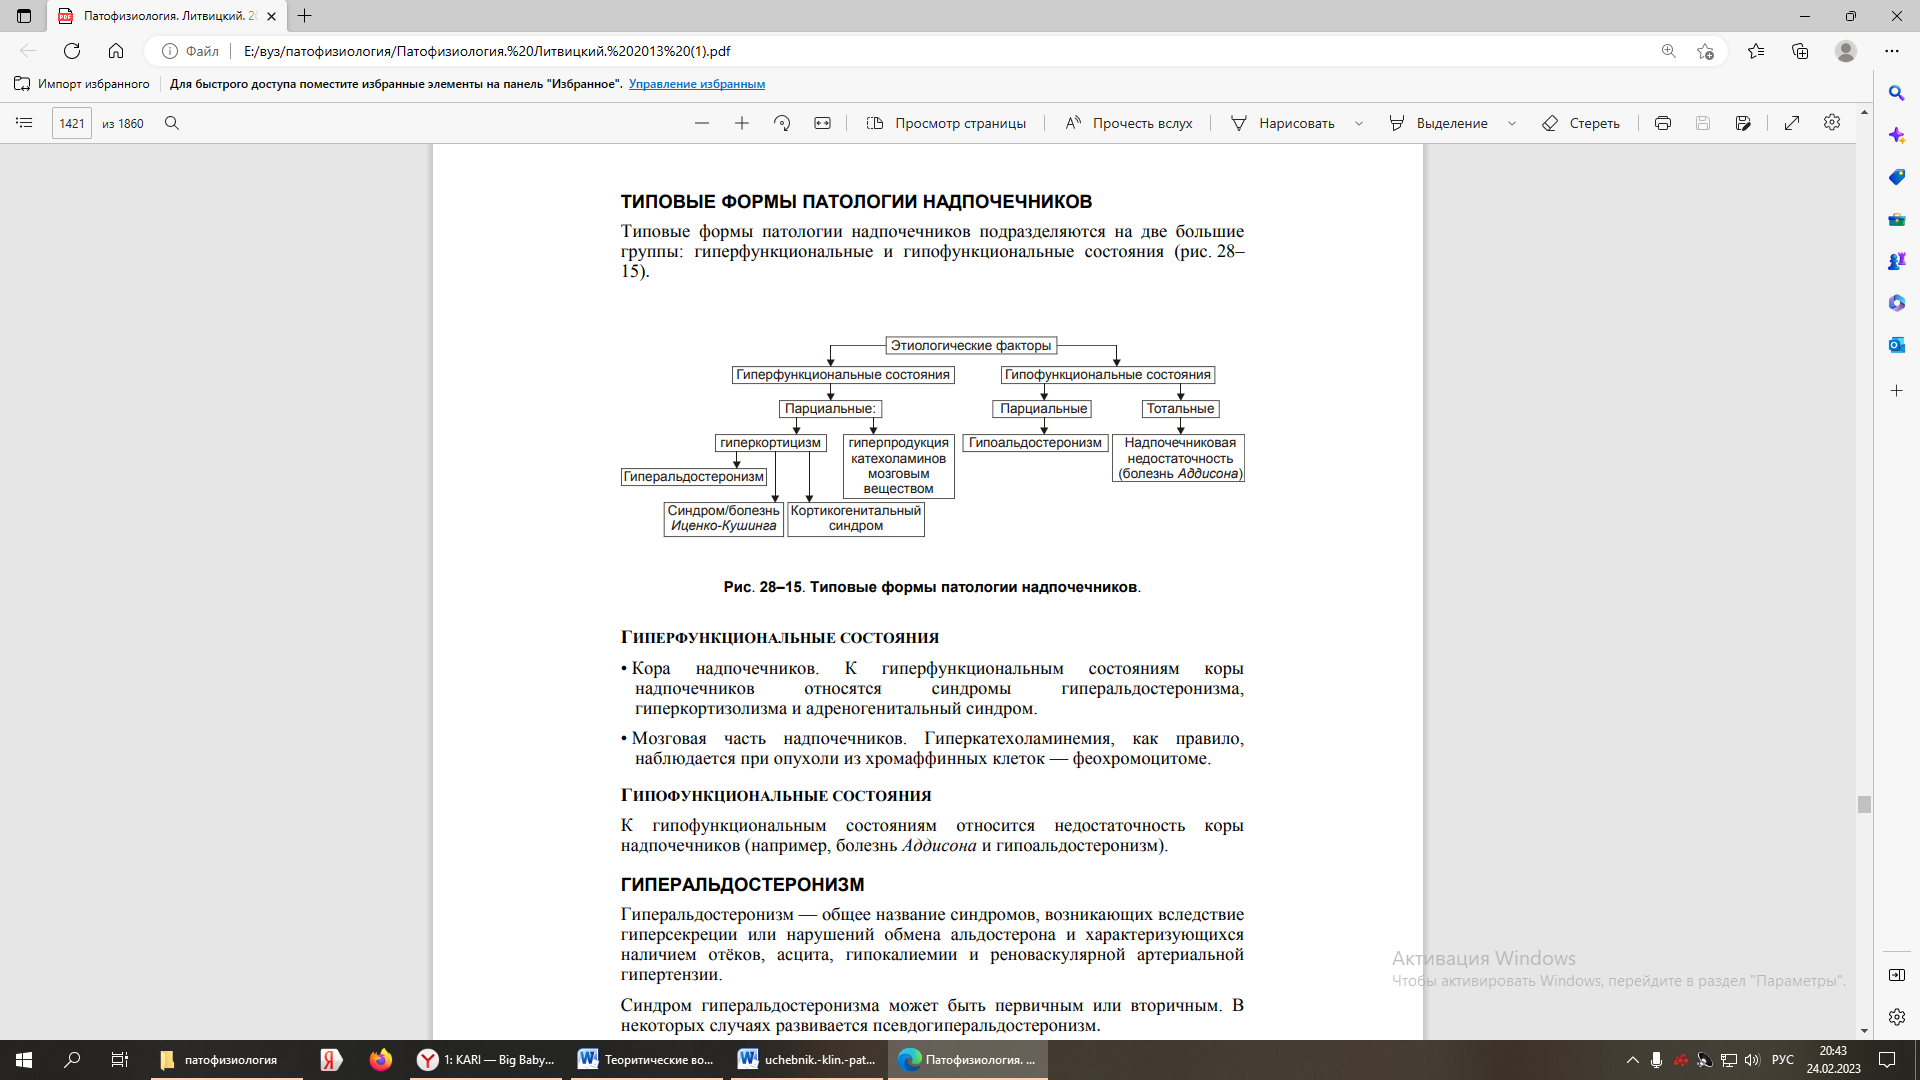Click the save as icon
Screen dimensions: 1920x1080
coord(1743,123)
